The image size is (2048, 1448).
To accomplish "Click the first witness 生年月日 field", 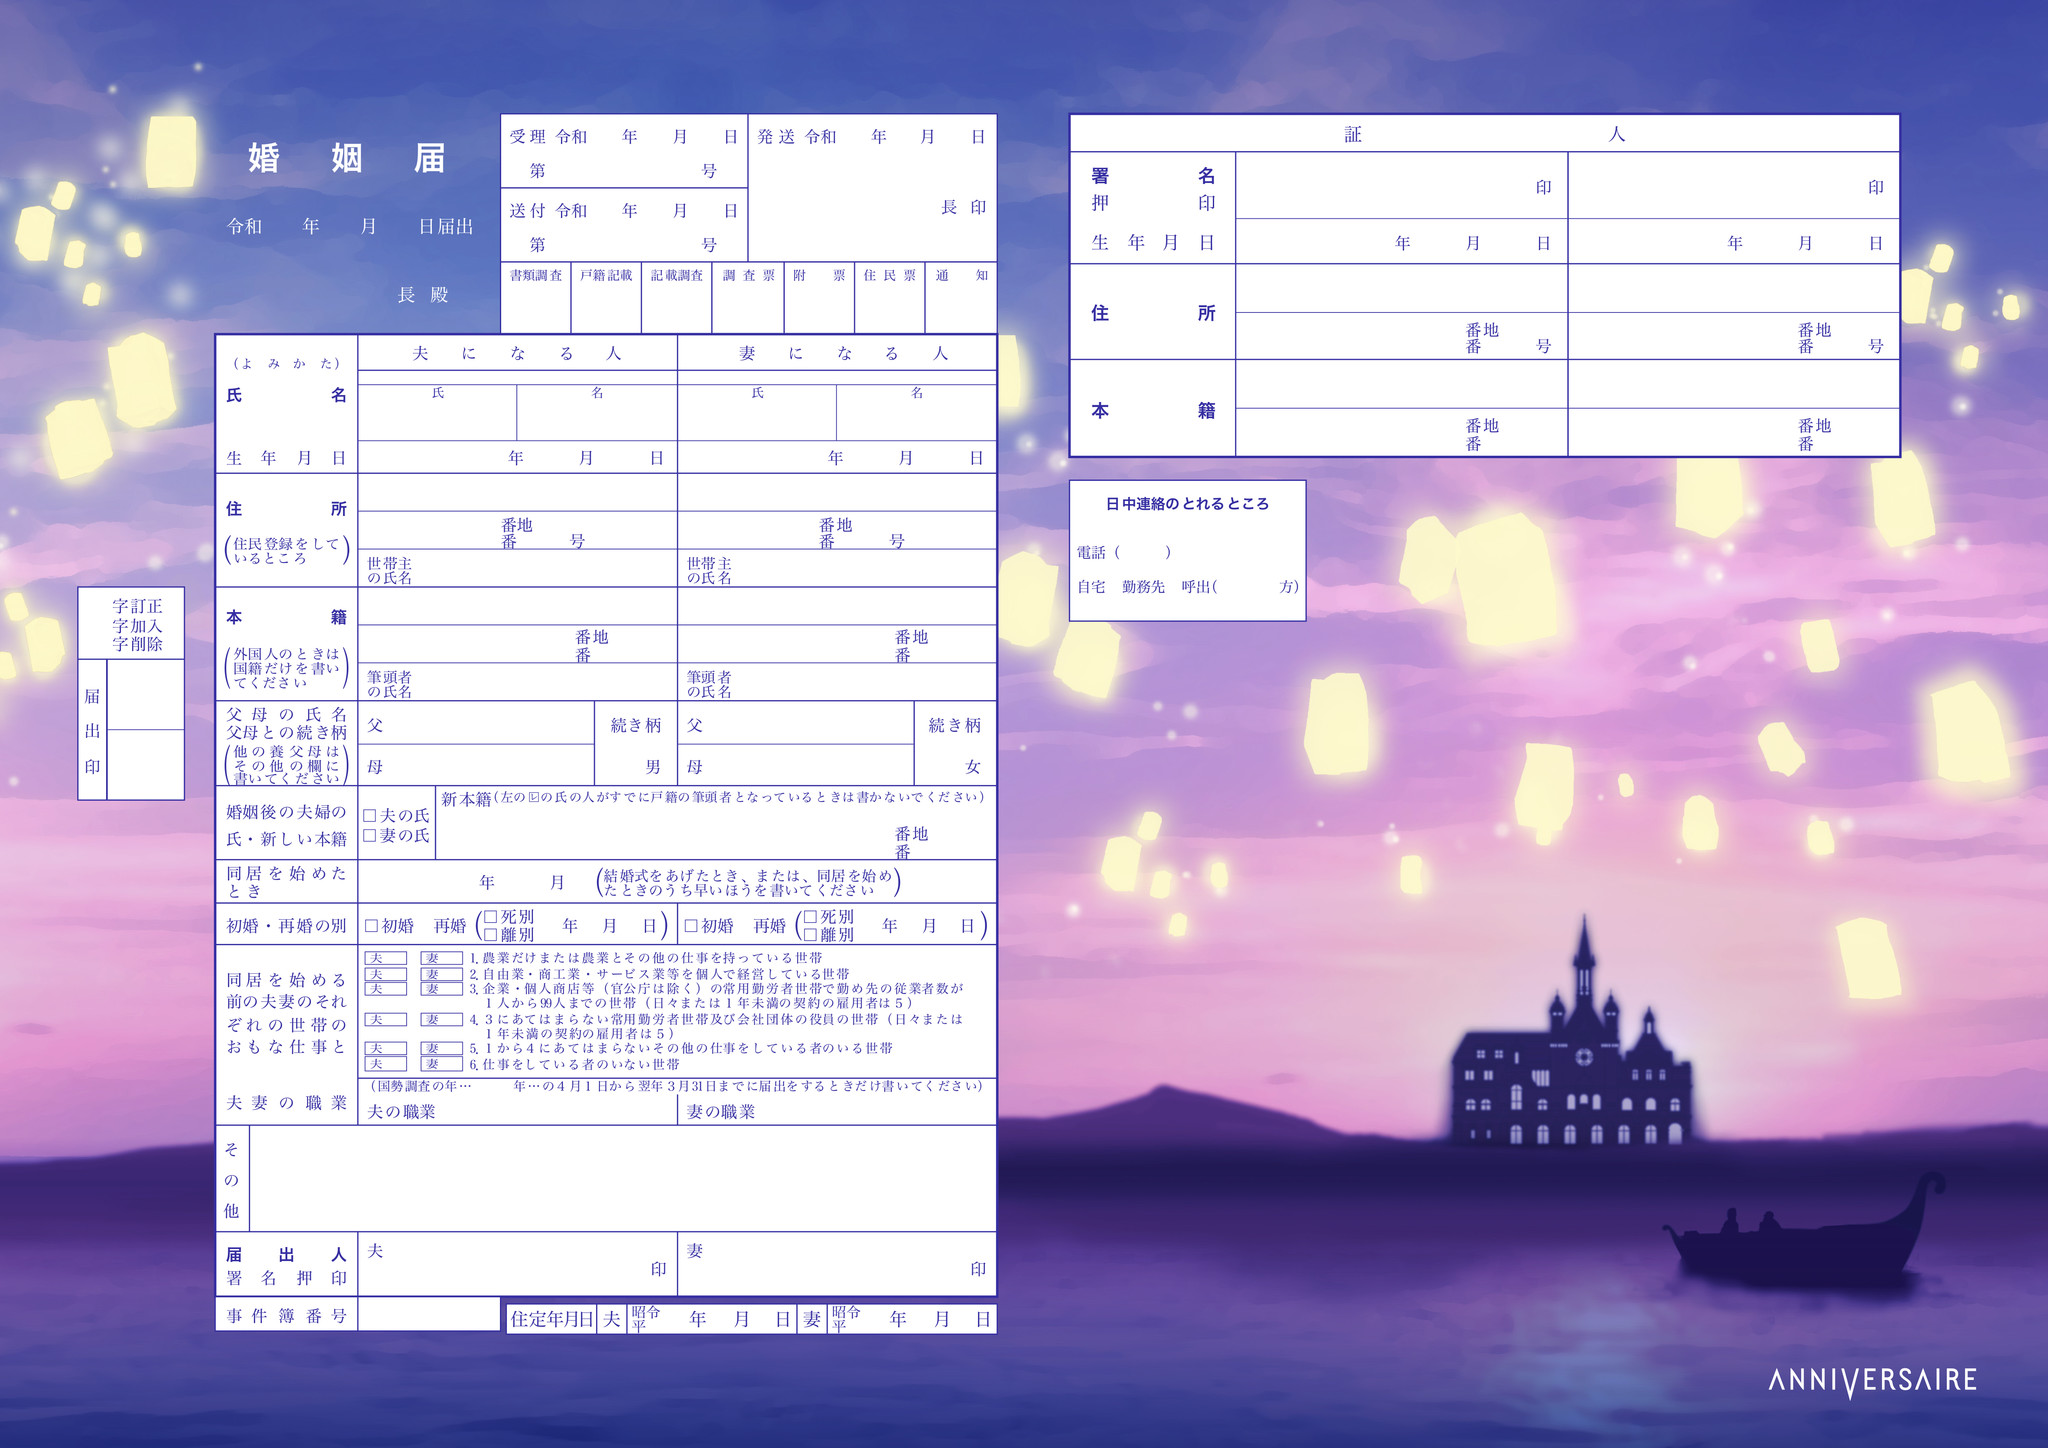I will click(x=1401, y=242).
